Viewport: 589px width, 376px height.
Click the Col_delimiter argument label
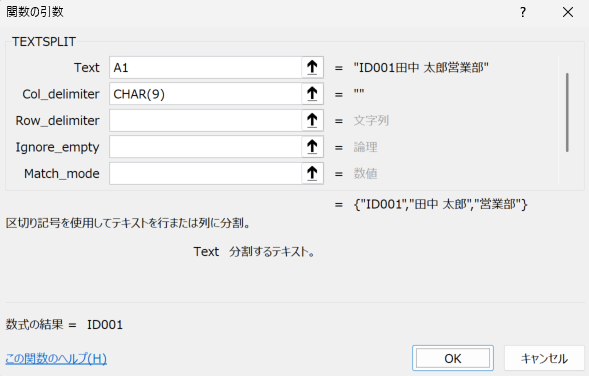[x=61, y=94]
